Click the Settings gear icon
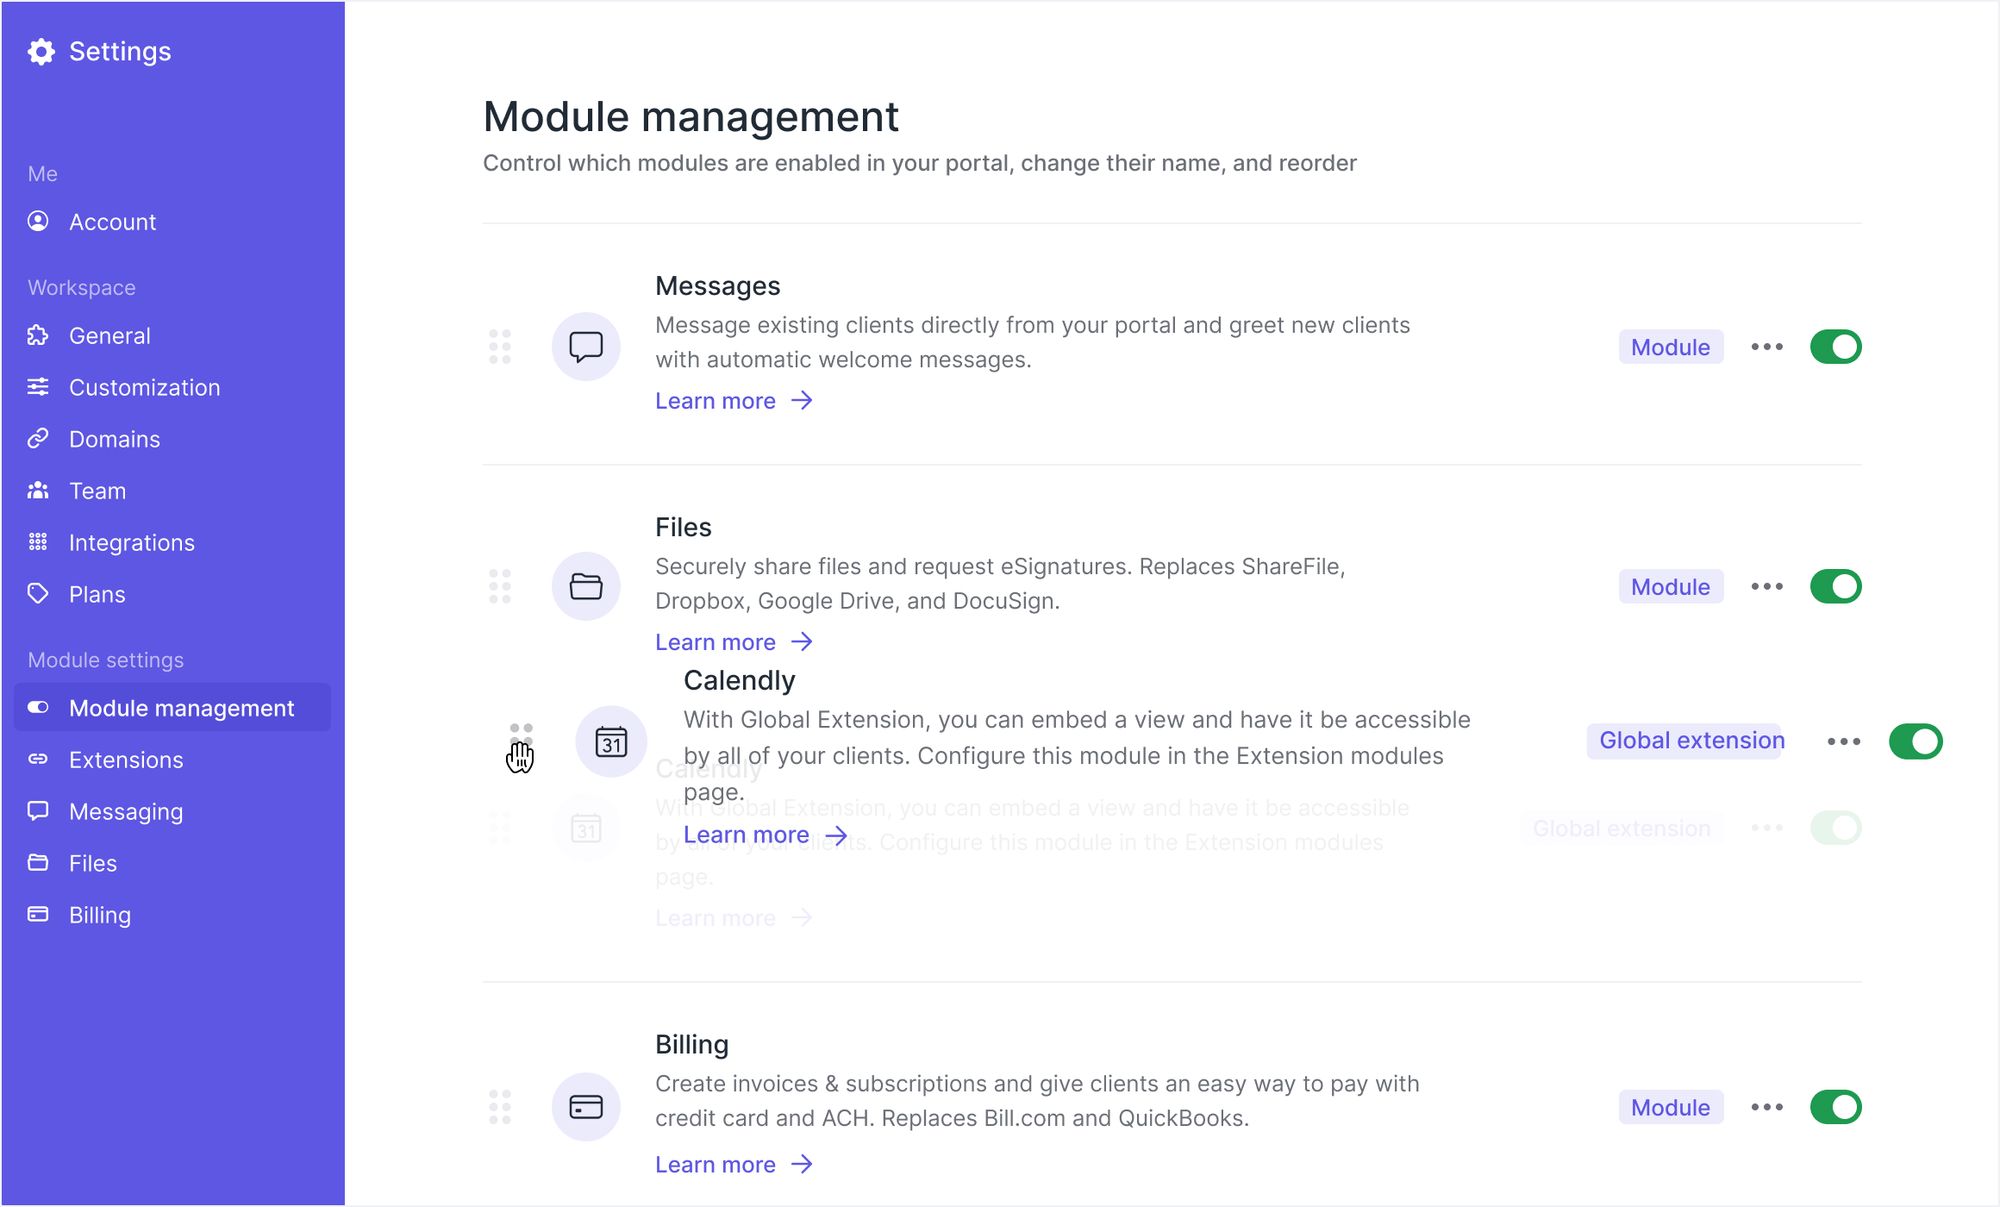 click(41, 52)
